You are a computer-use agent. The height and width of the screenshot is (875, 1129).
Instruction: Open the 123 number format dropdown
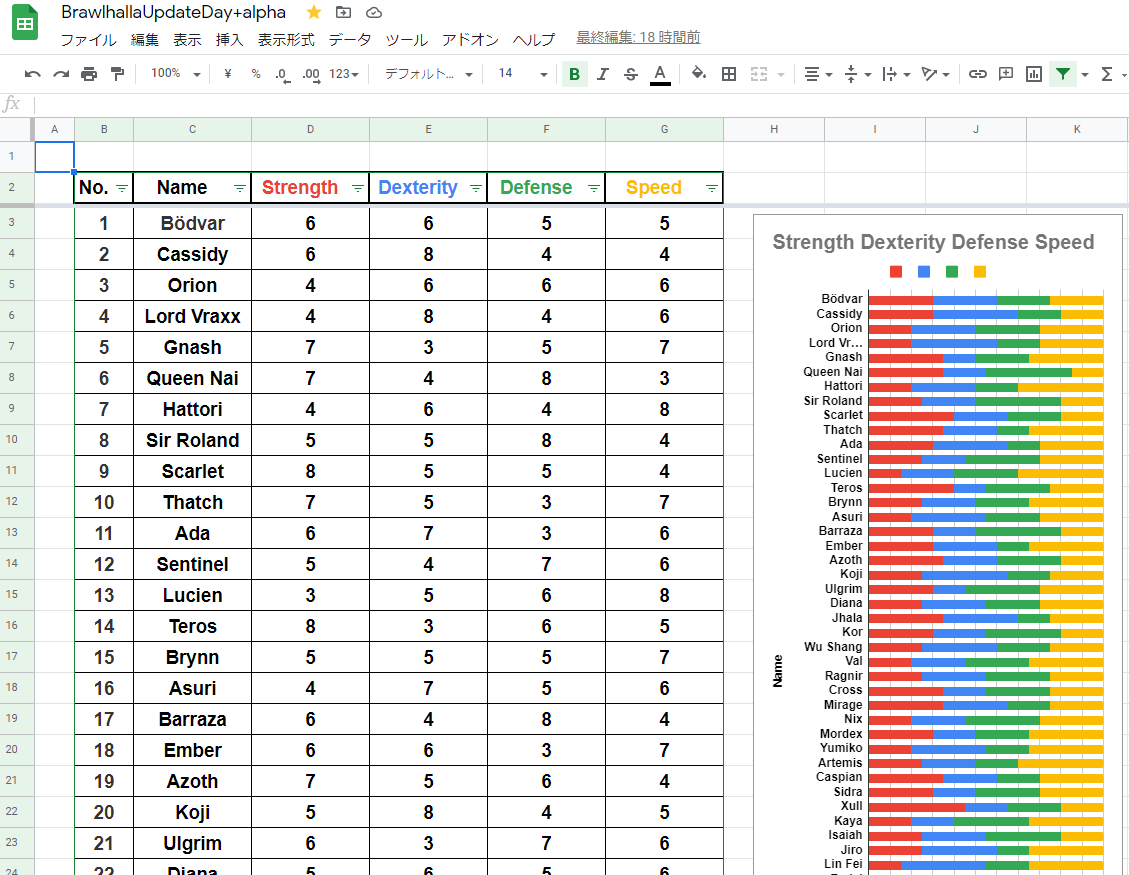pos(344,73)
